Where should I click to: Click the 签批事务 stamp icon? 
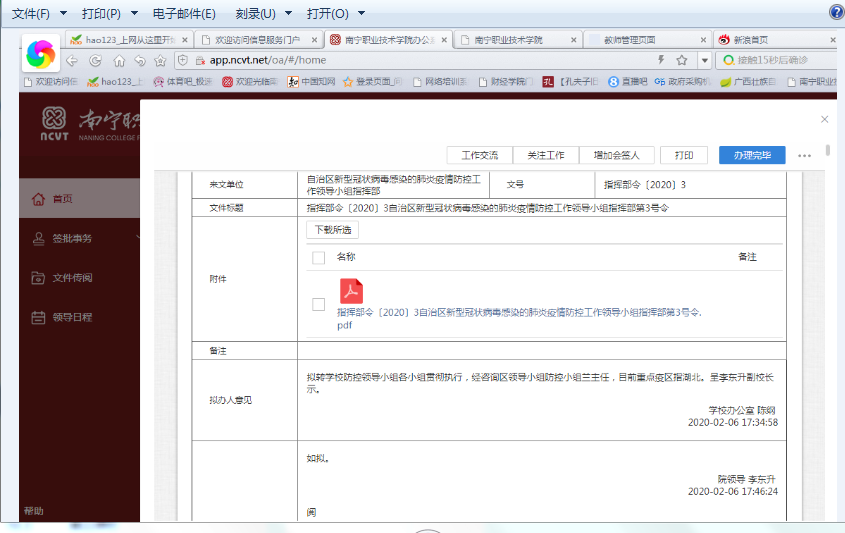click(x=38, y=238)
